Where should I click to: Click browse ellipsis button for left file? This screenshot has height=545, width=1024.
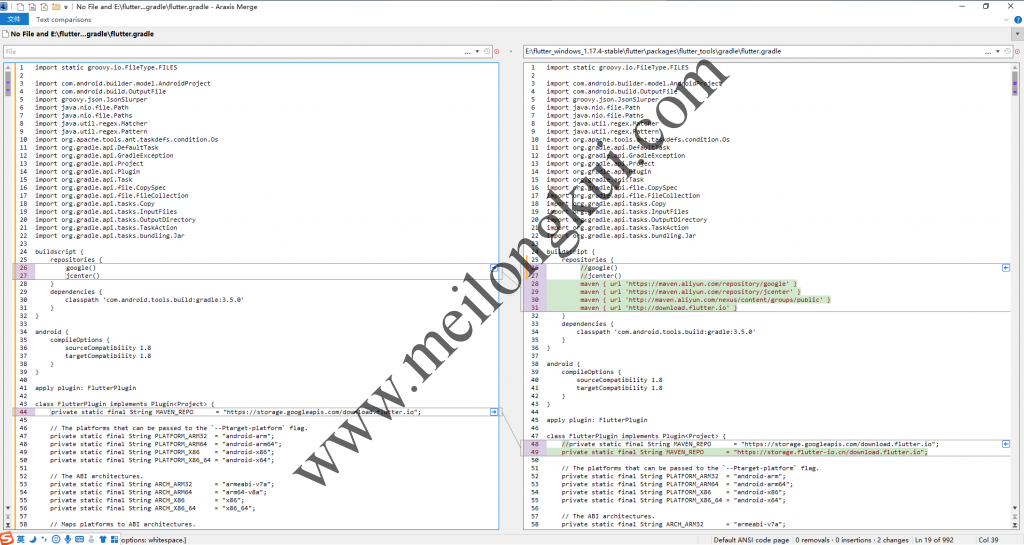(x=468, y=51)
